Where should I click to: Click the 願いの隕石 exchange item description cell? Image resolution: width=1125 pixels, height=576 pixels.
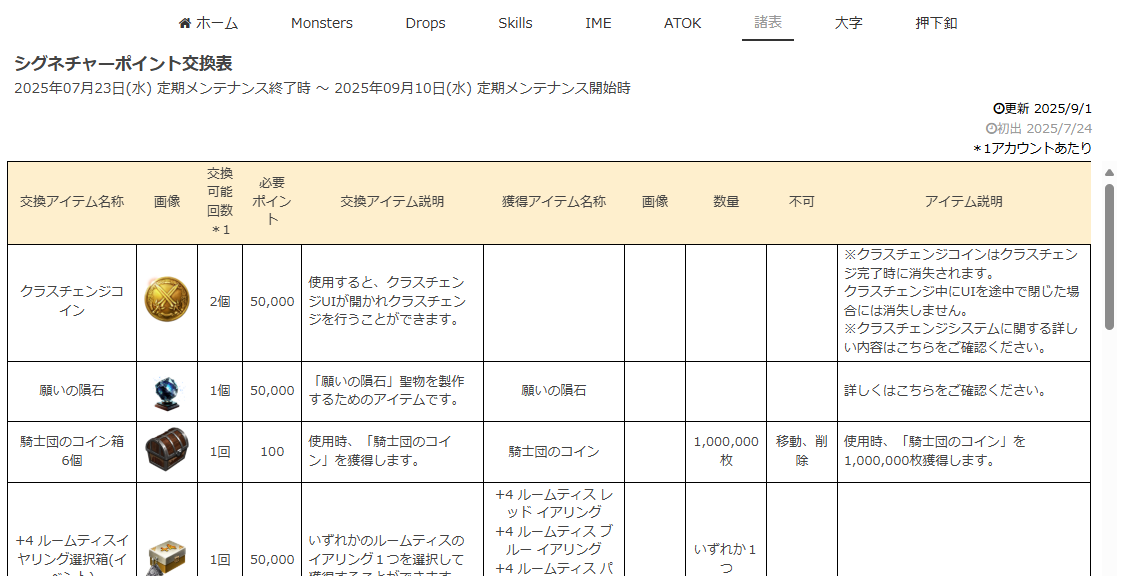[392, 391]
